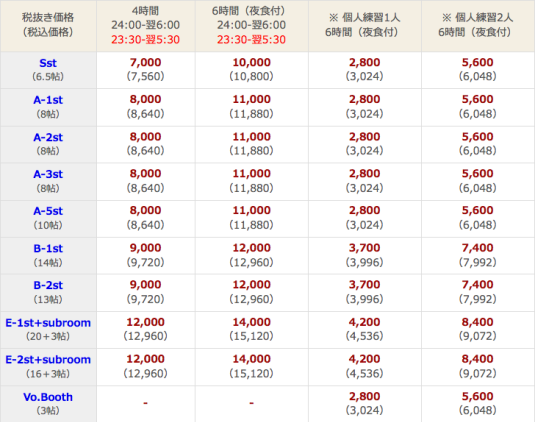Click Vo.Booth one-person price 2,800
The width and height of the screenshot is (535, 422).
[x=364, y=396]
